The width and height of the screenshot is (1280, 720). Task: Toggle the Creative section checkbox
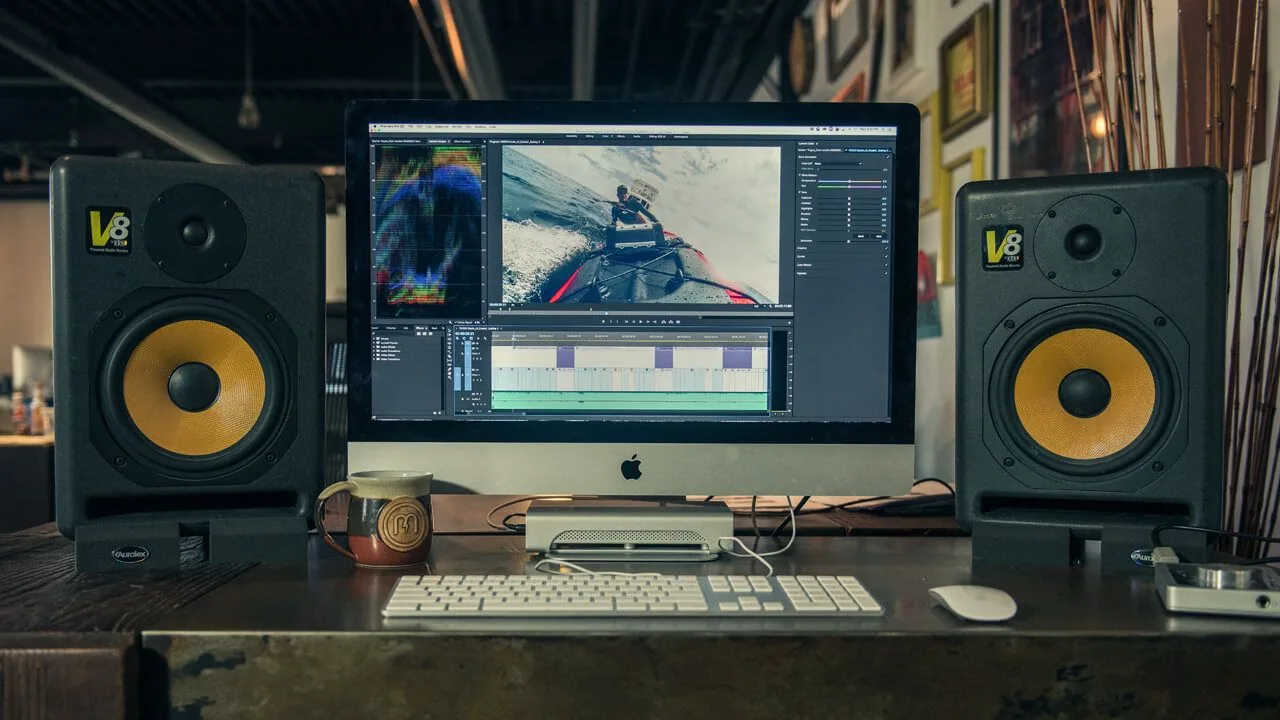(885, 248)
